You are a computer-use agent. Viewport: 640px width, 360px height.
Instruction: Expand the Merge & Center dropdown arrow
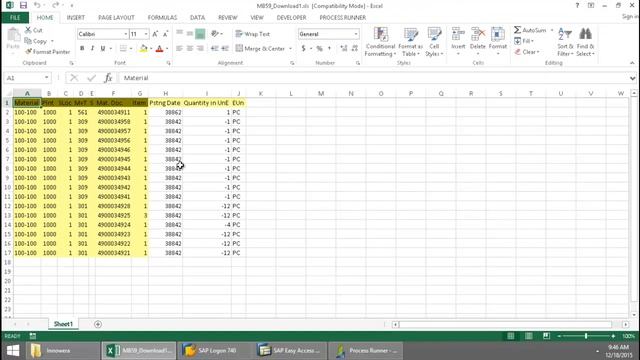290,49
